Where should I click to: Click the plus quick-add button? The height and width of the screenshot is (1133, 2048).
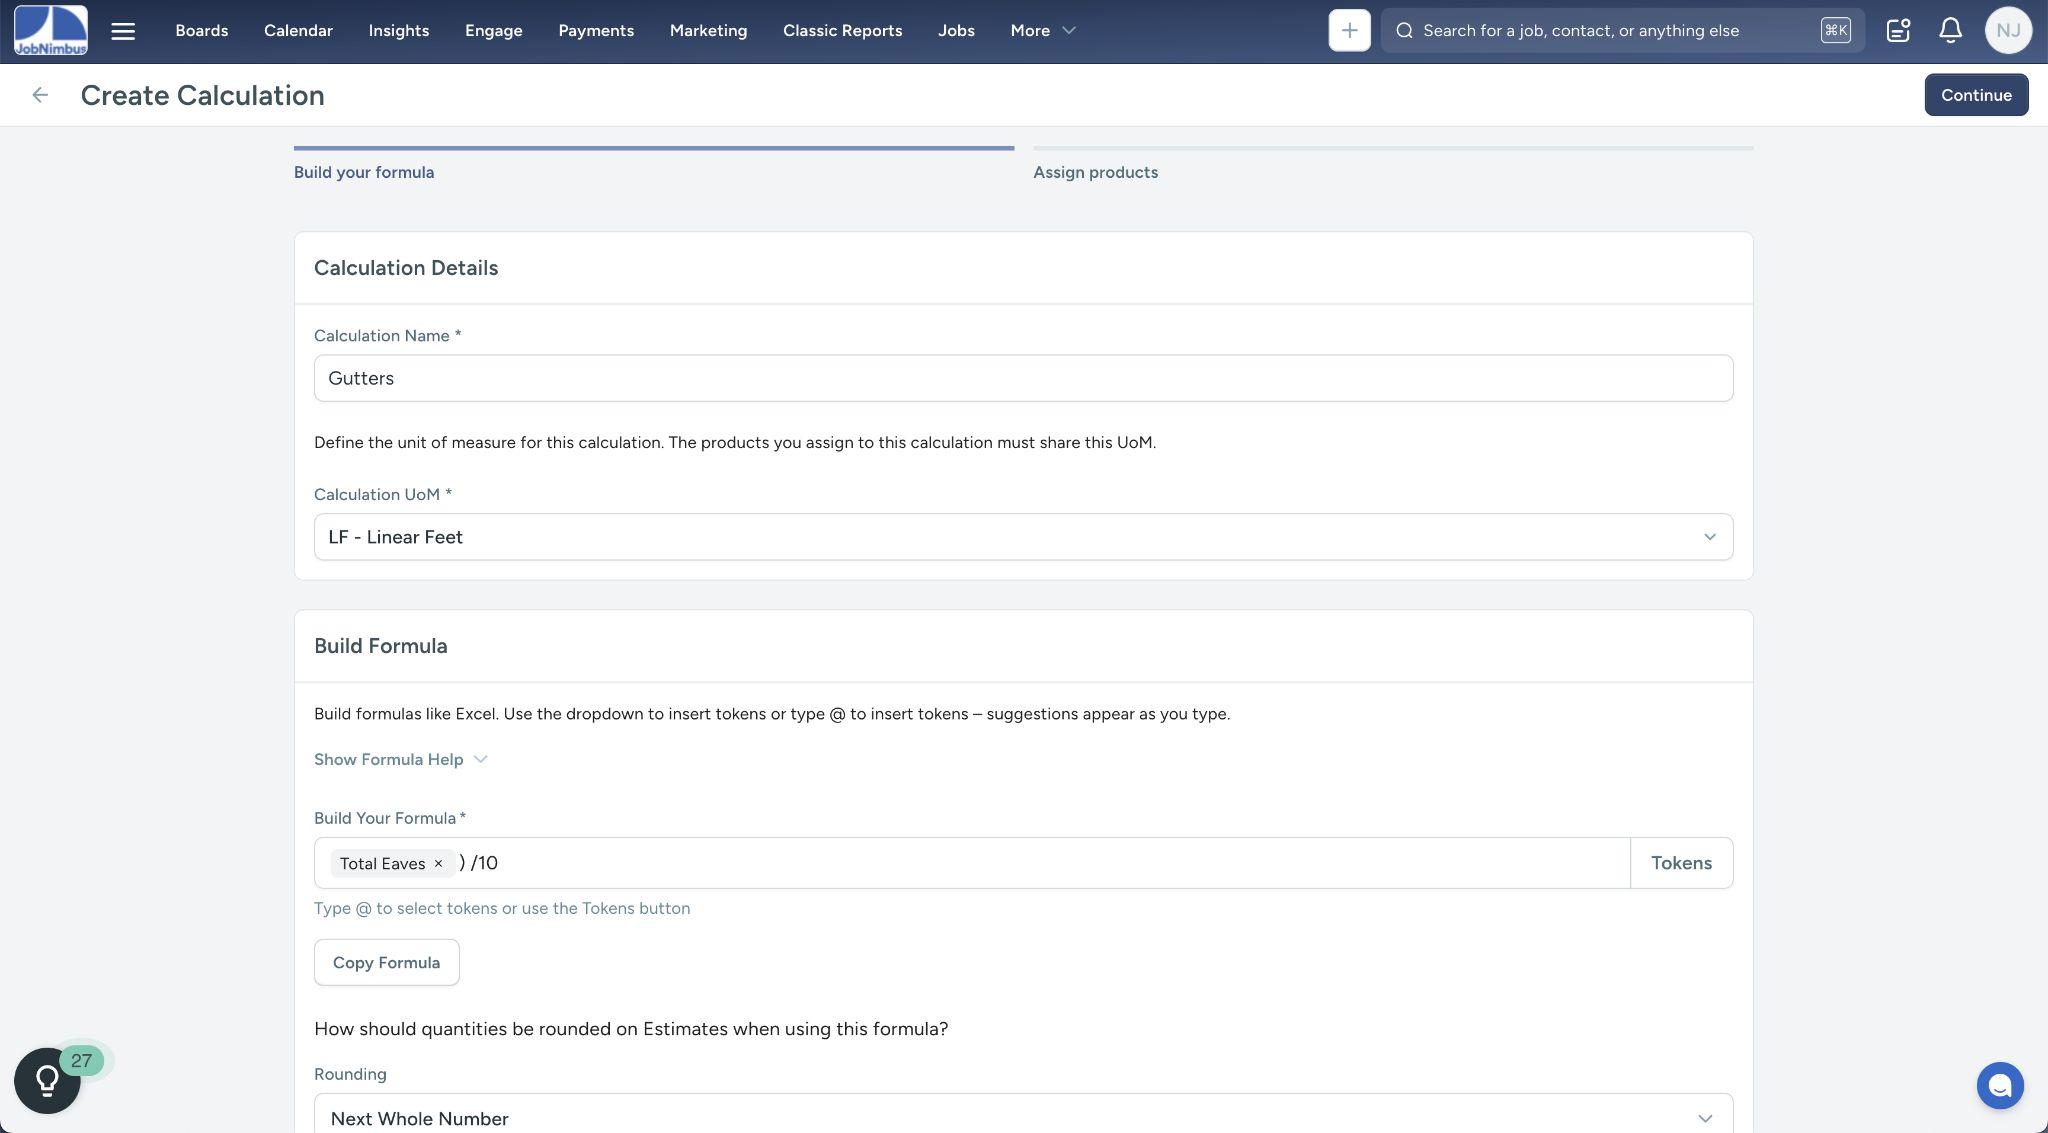1349,30
